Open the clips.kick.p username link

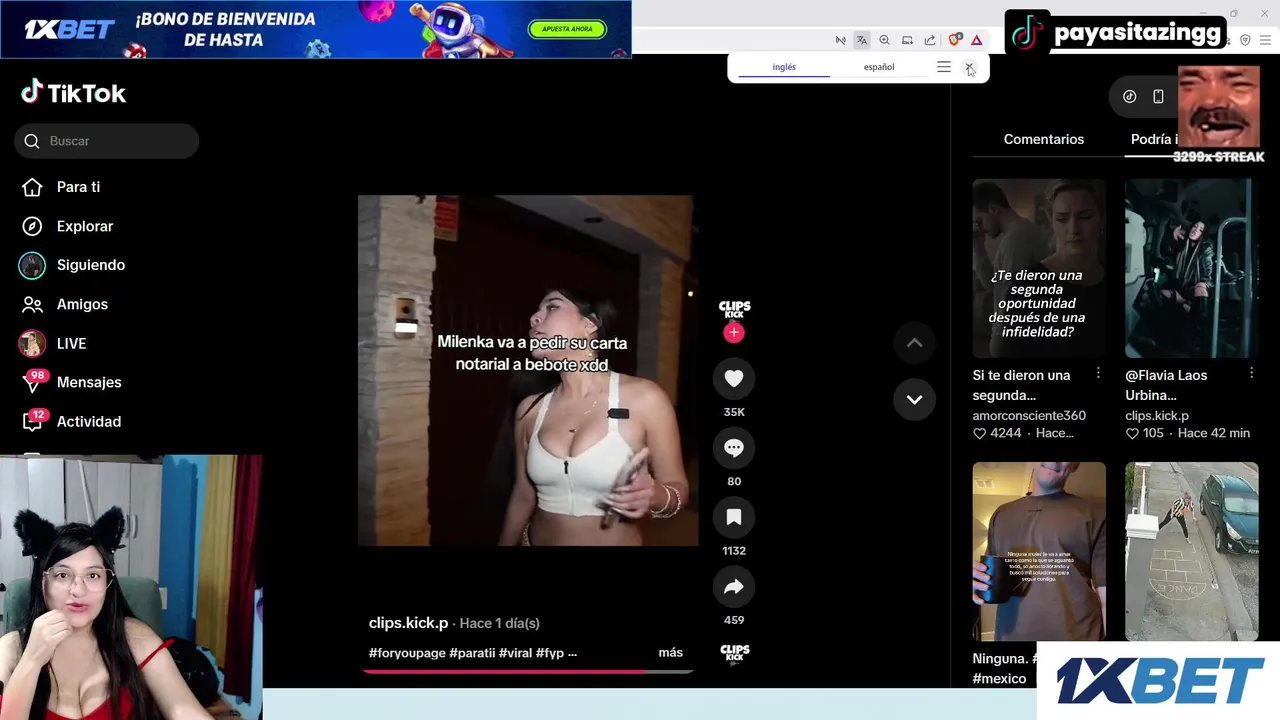coord(408,623)
